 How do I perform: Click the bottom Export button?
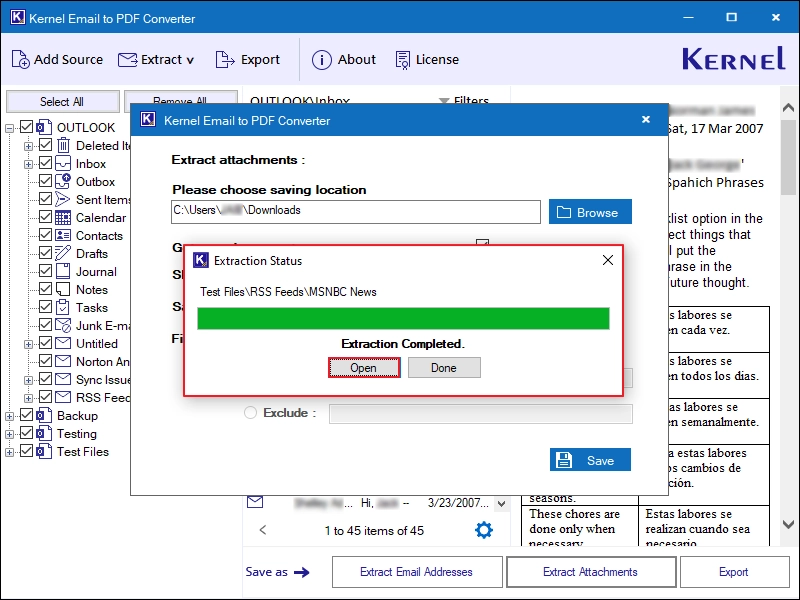pyautogui.click(x=734, y=571)
